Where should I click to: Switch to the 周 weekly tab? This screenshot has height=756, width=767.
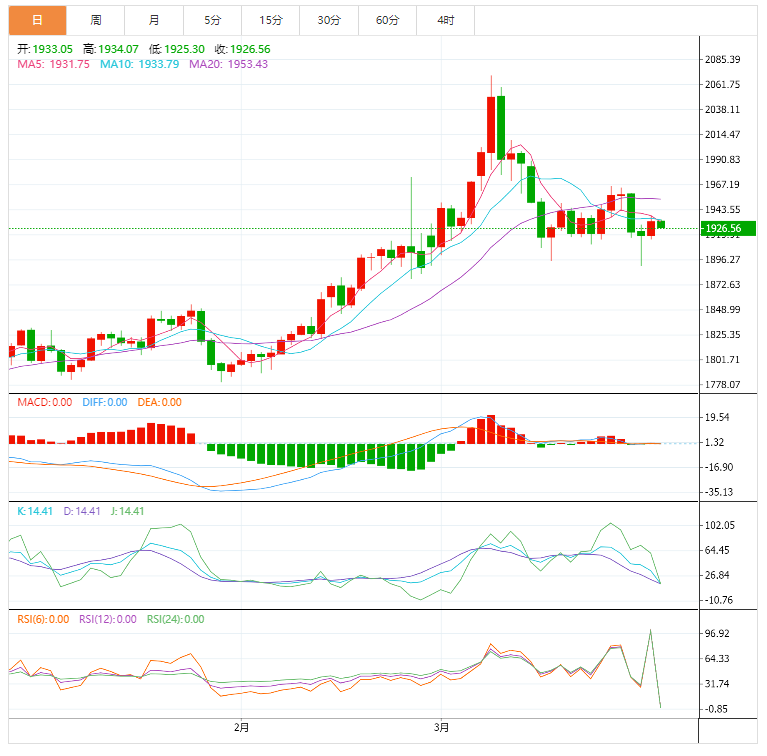(95, 20)
